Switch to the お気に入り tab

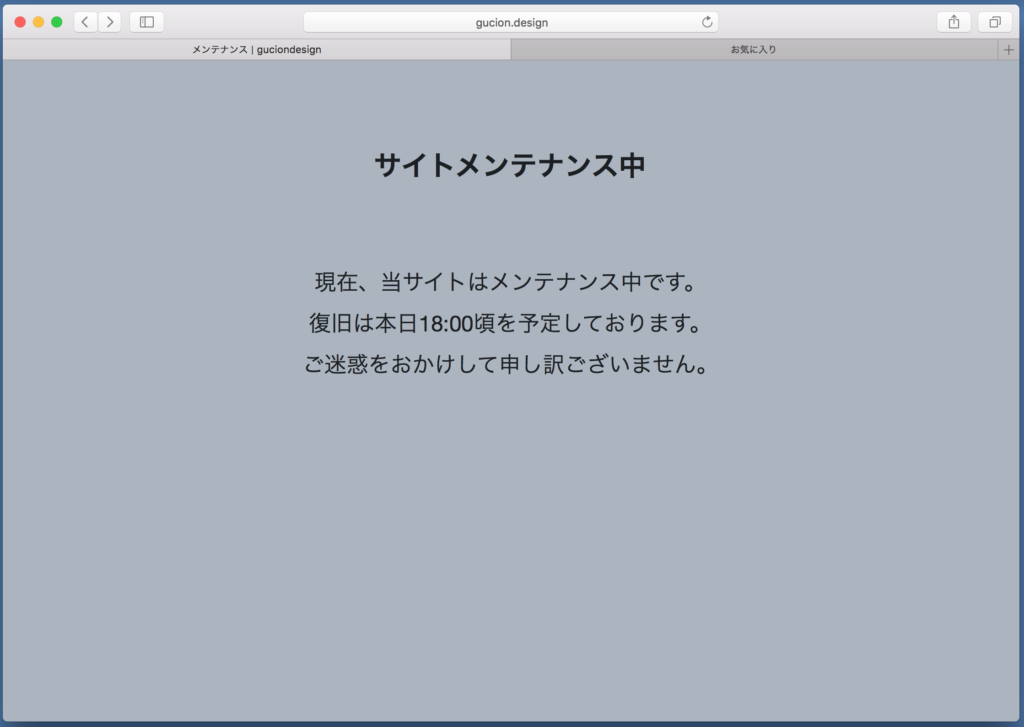pyautogui.click(x=753, y=50)
